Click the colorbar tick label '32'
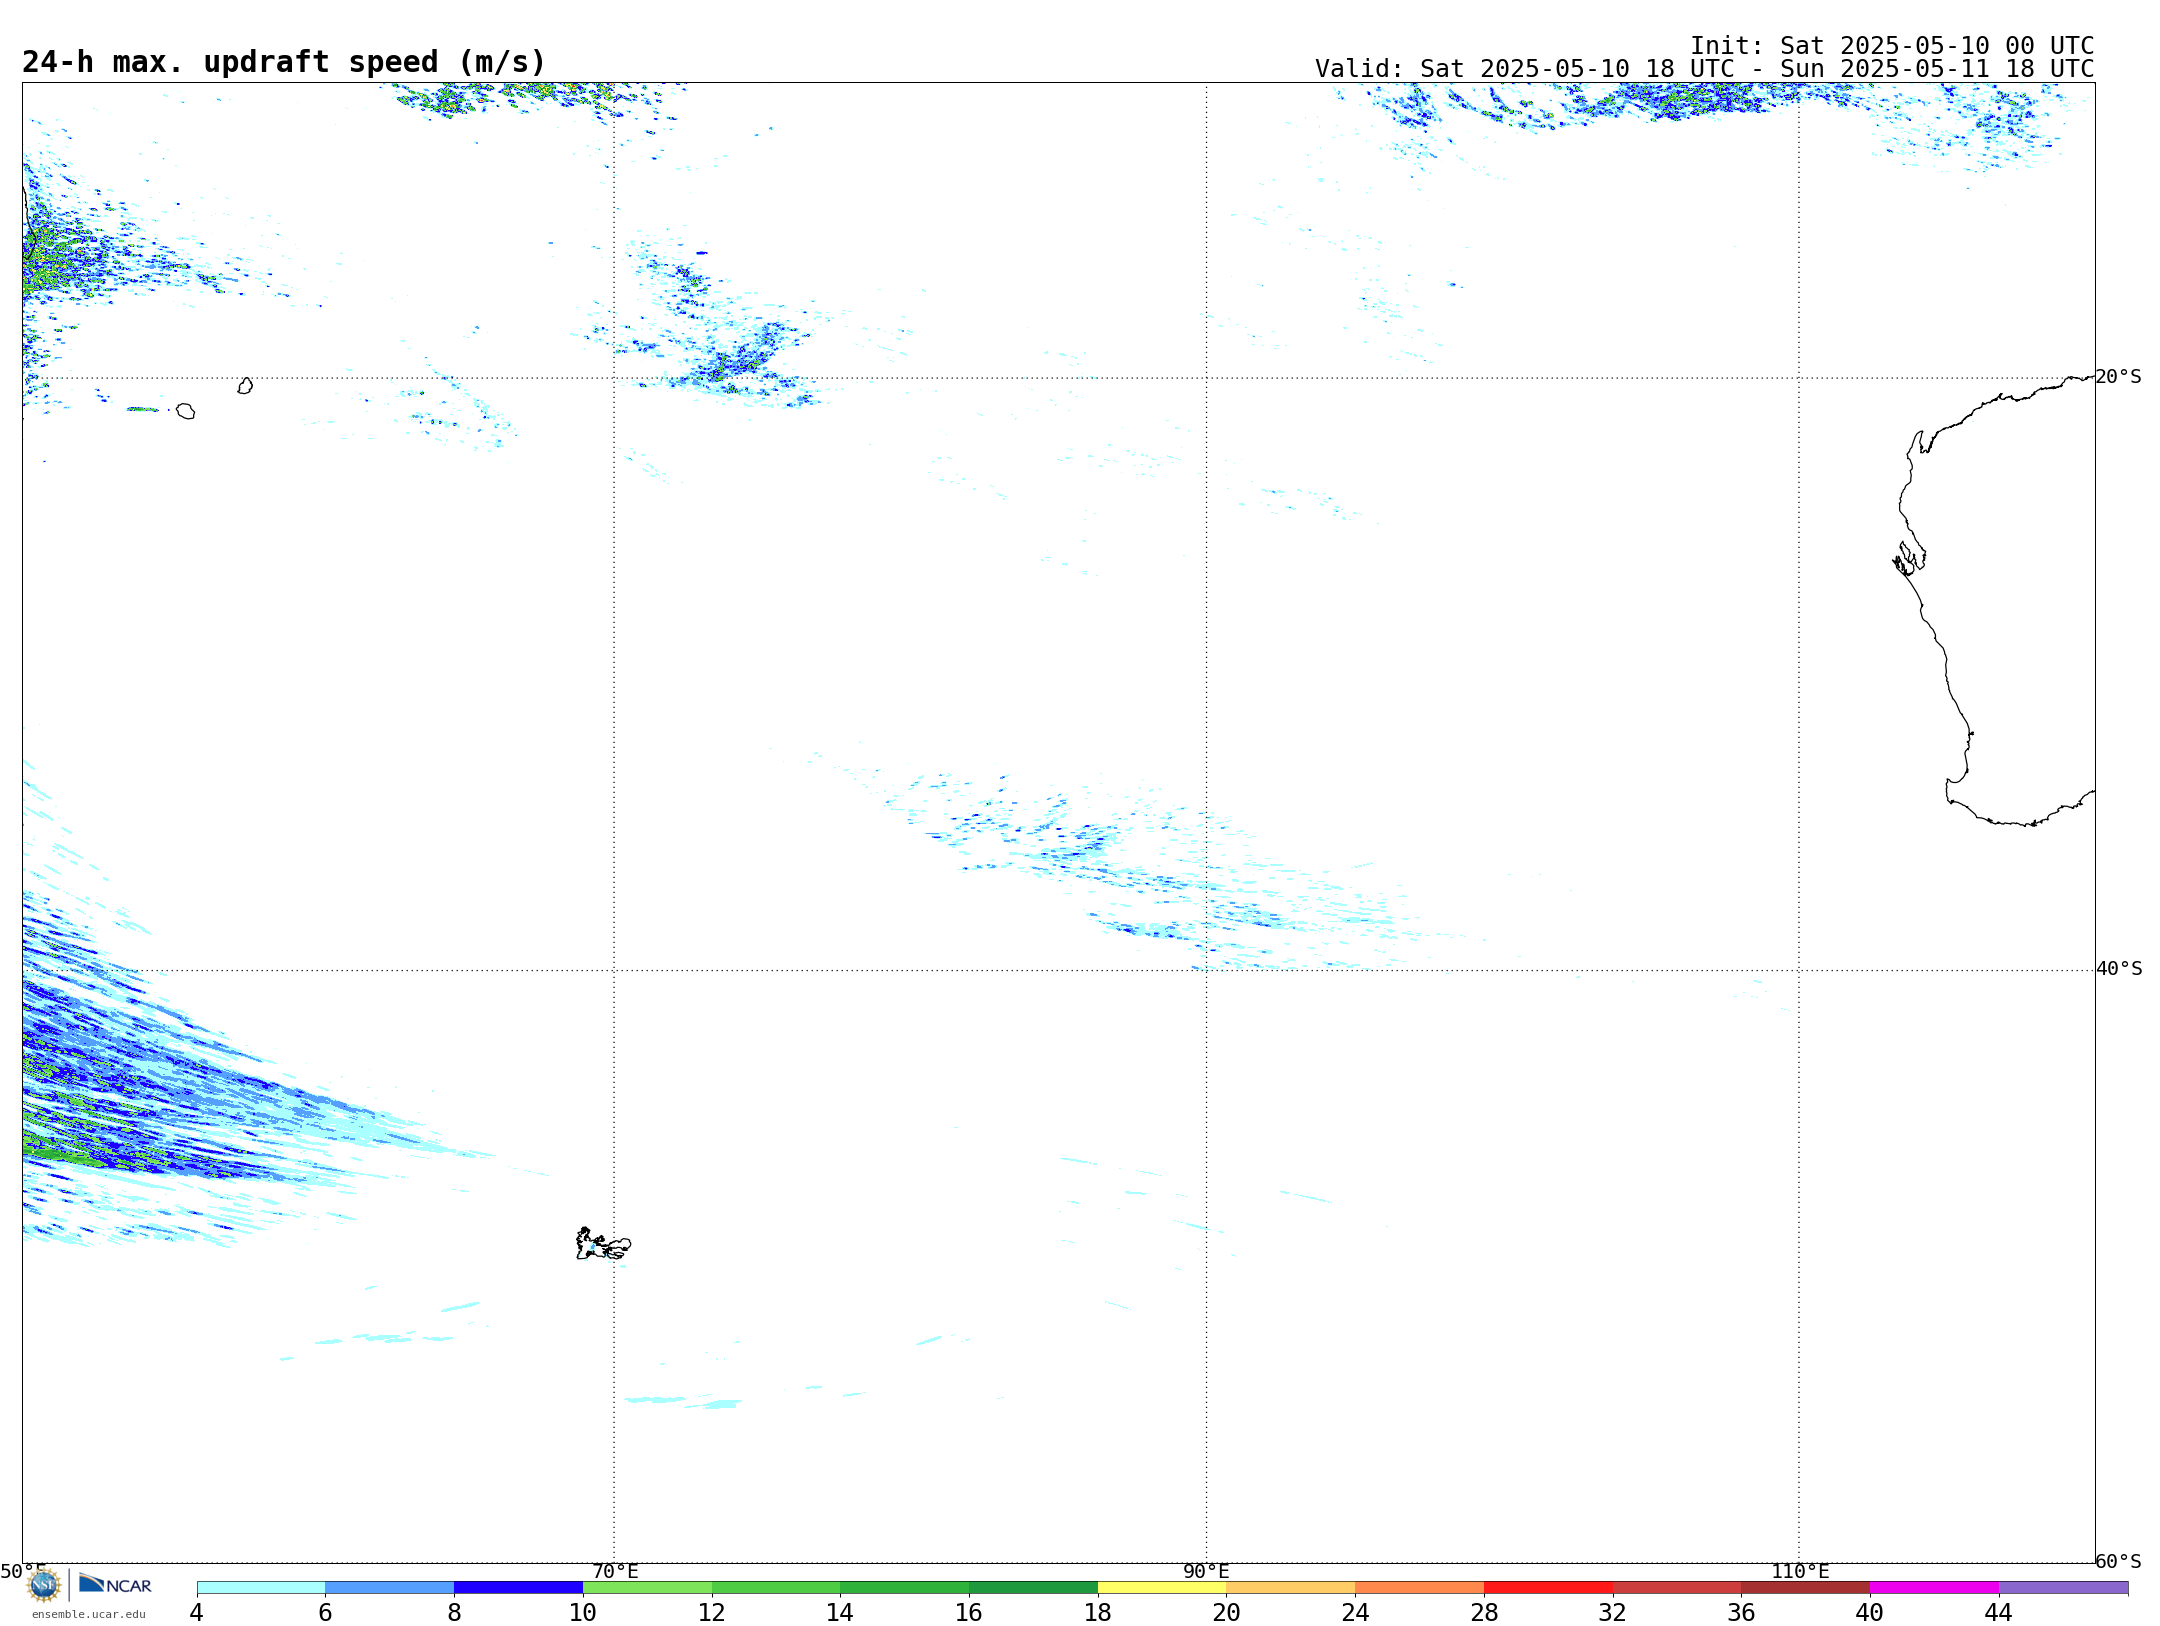The width and height of the screenshot is (2160, 1626). [x=1613, y=1612]
